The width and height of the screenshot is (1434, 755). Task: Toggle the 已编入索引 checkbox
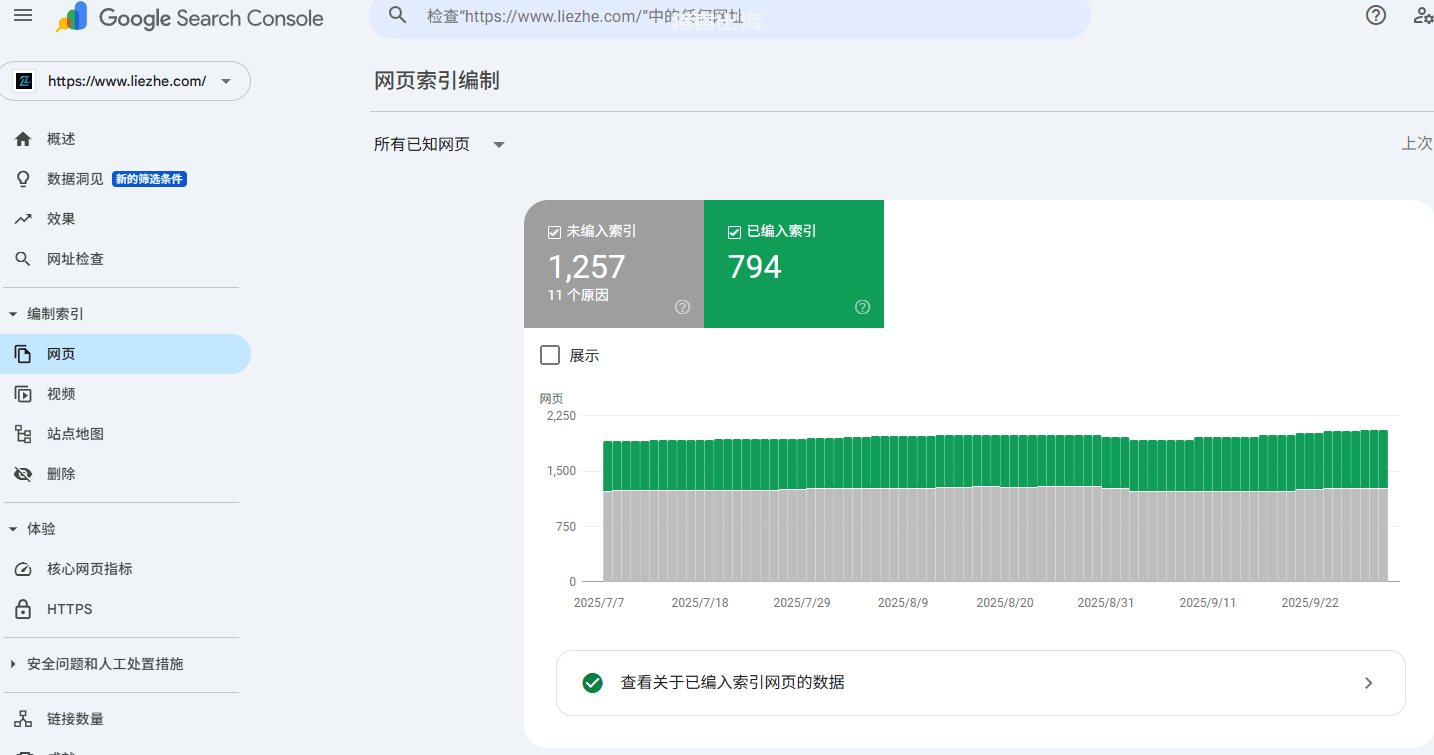[x=734, y=232]
